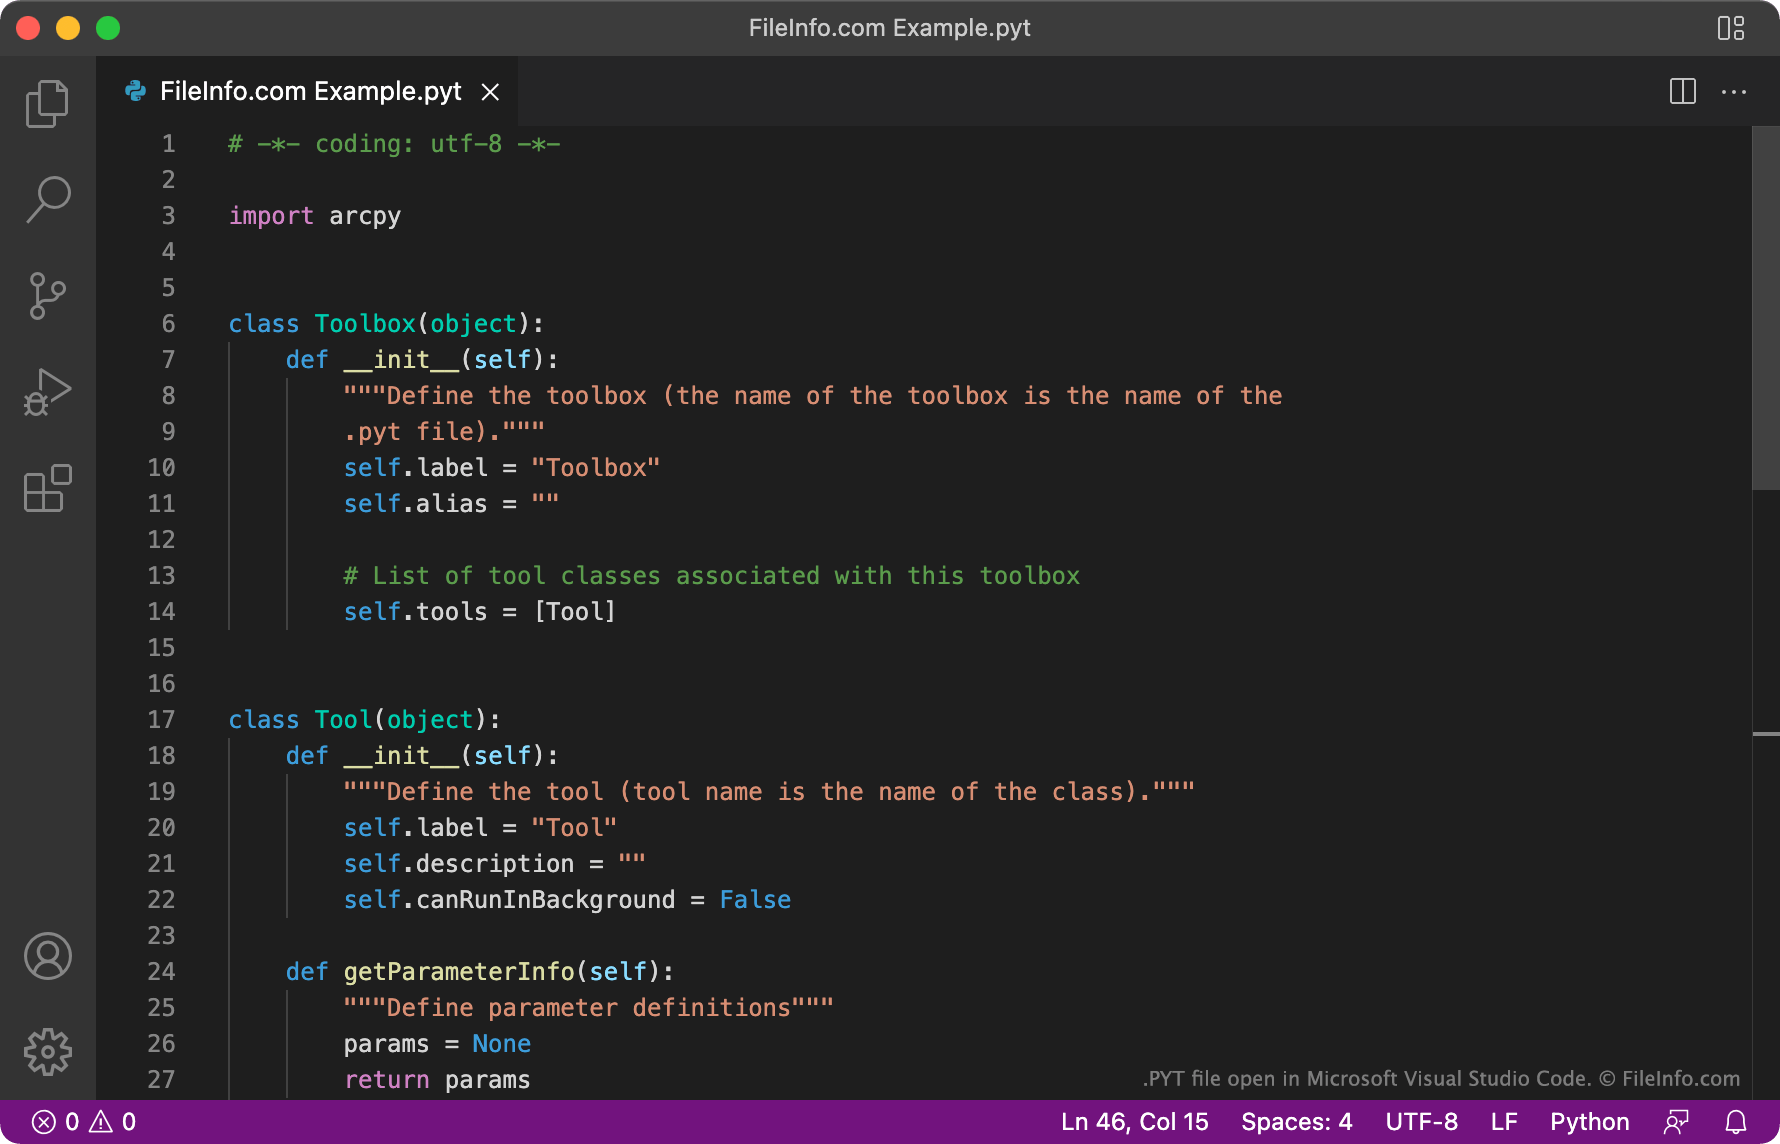Split the editor using the split icon
The image size is (1780, 1144).
pyautogui.click(x=1683, y=91)
